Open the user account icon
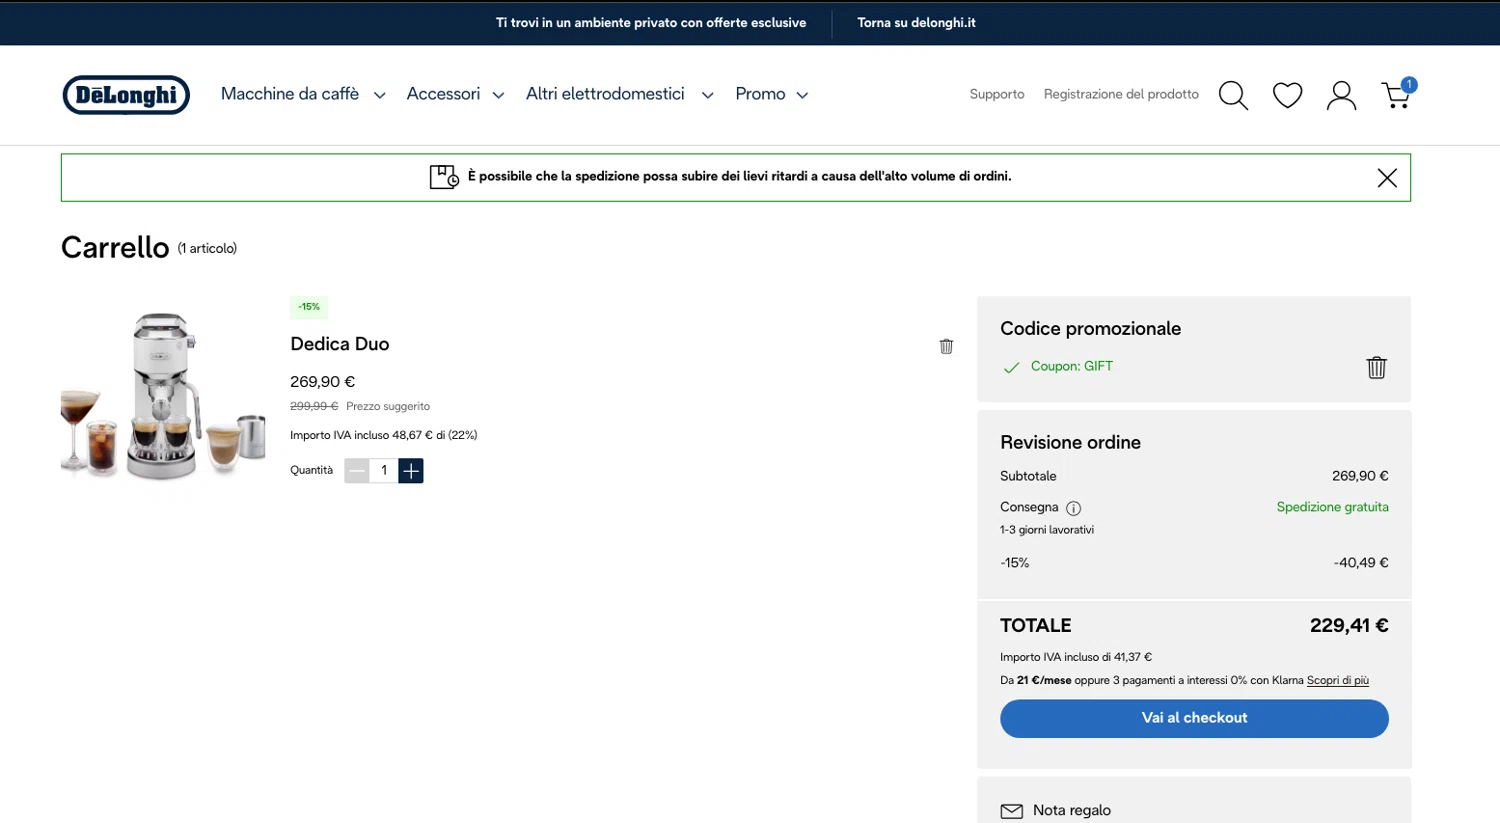The image size is (1500, 823). pyautogui.click(x=1341, y=95)
